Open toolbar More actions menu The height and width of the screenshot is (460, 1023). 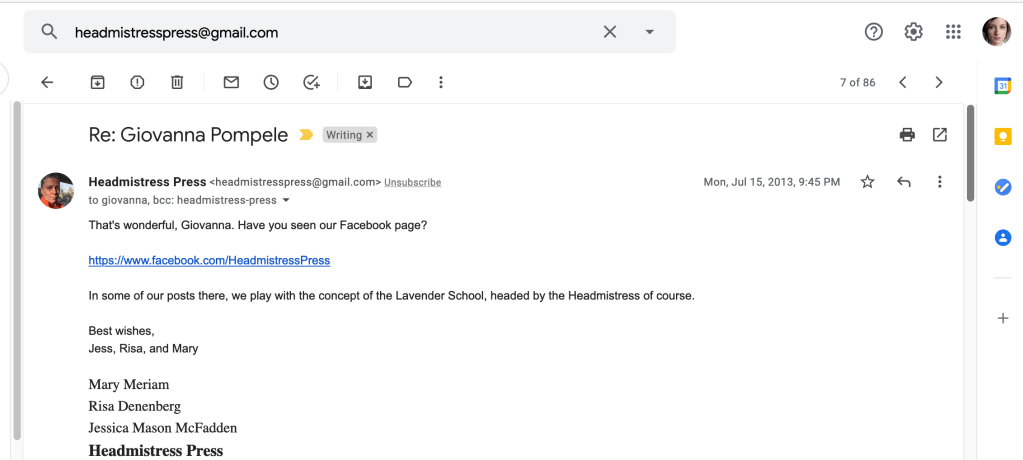pyautogui.click(x=441, y=83)
